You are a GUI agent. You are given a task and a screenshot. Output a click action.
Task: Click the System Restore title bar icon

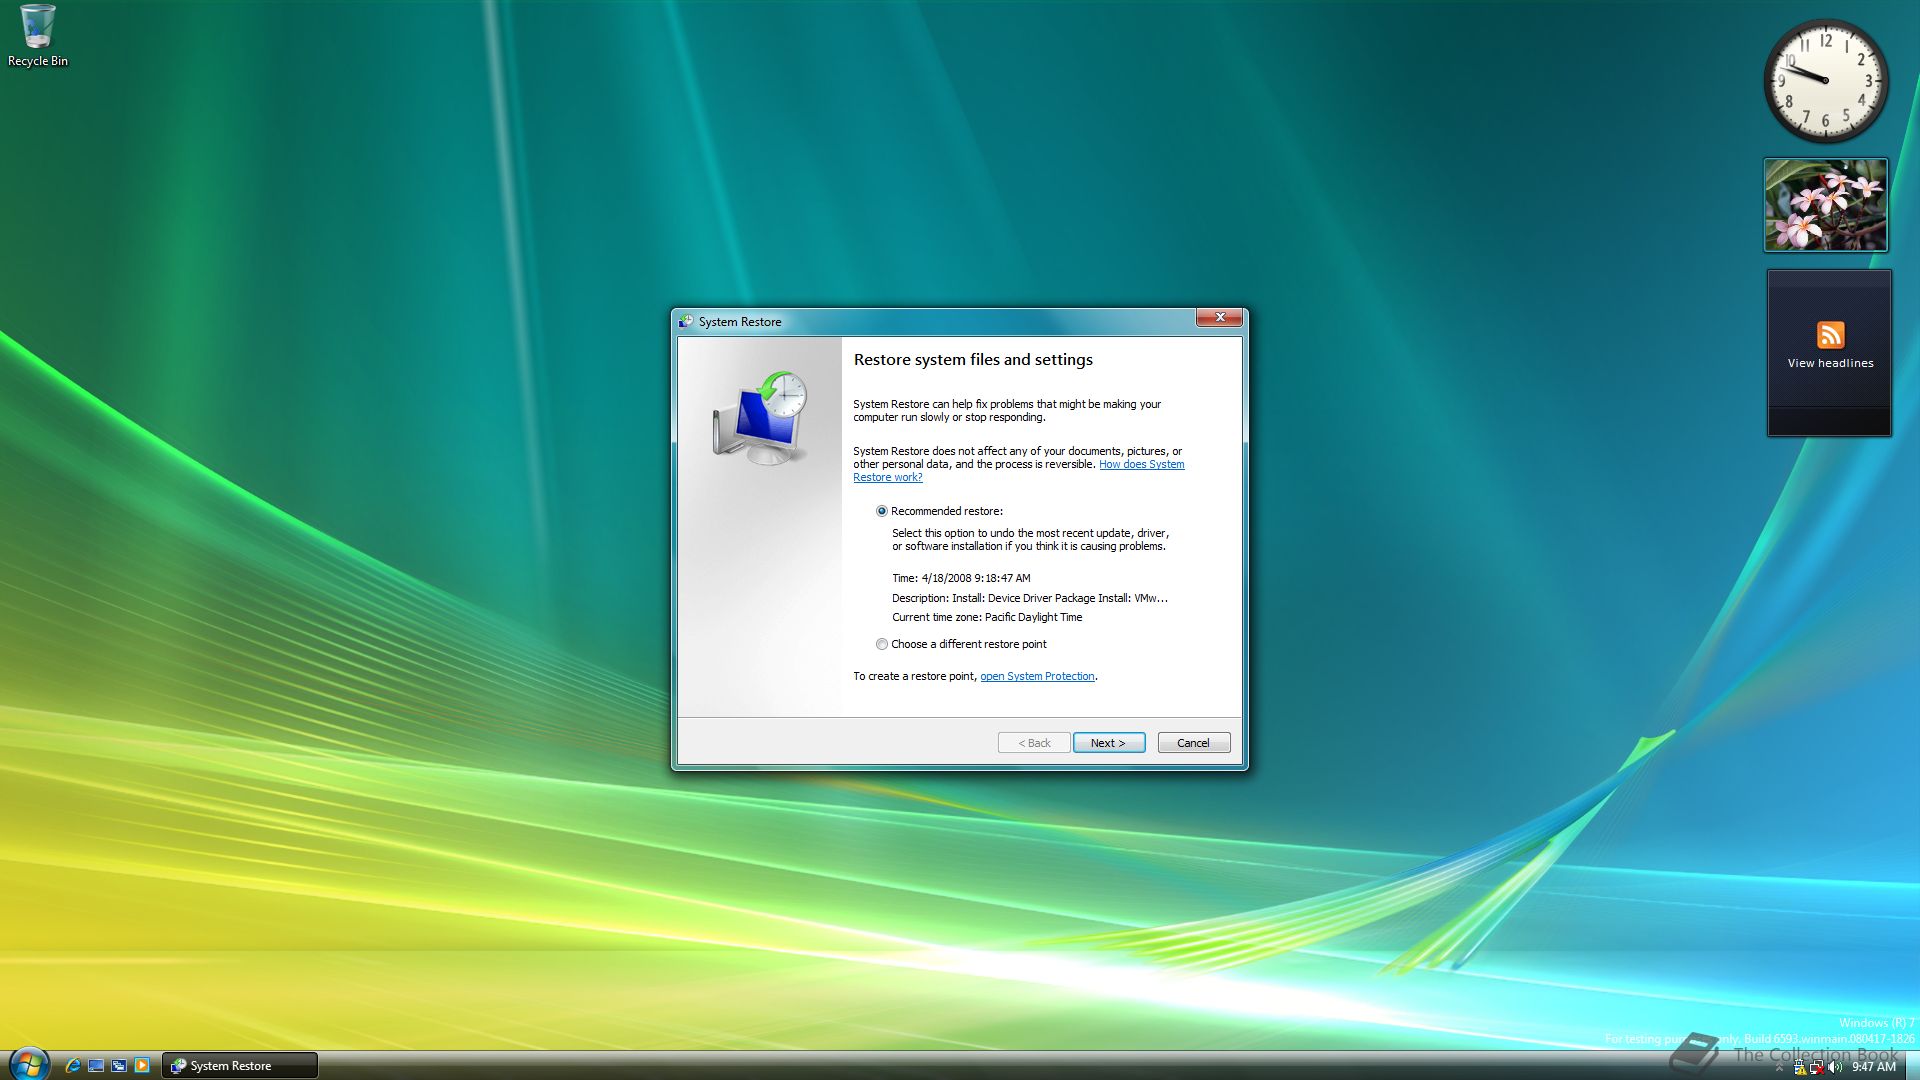tap(686, 321)
